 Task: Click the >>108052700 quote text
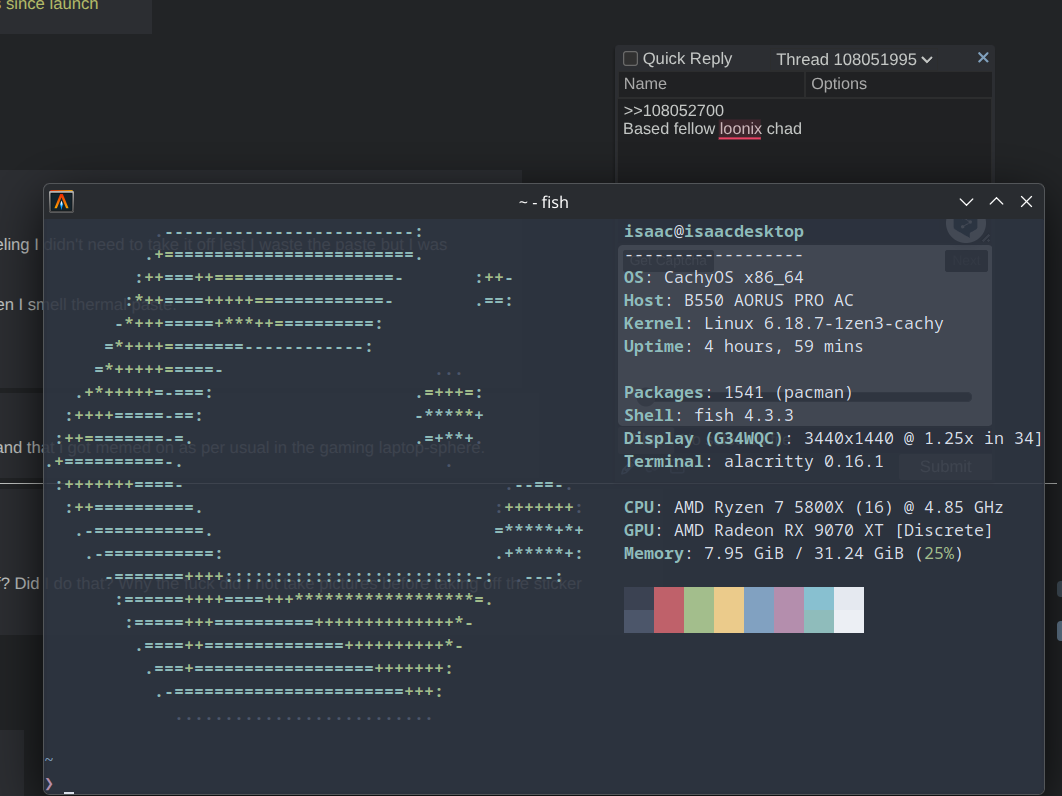[x=673, y=110]
